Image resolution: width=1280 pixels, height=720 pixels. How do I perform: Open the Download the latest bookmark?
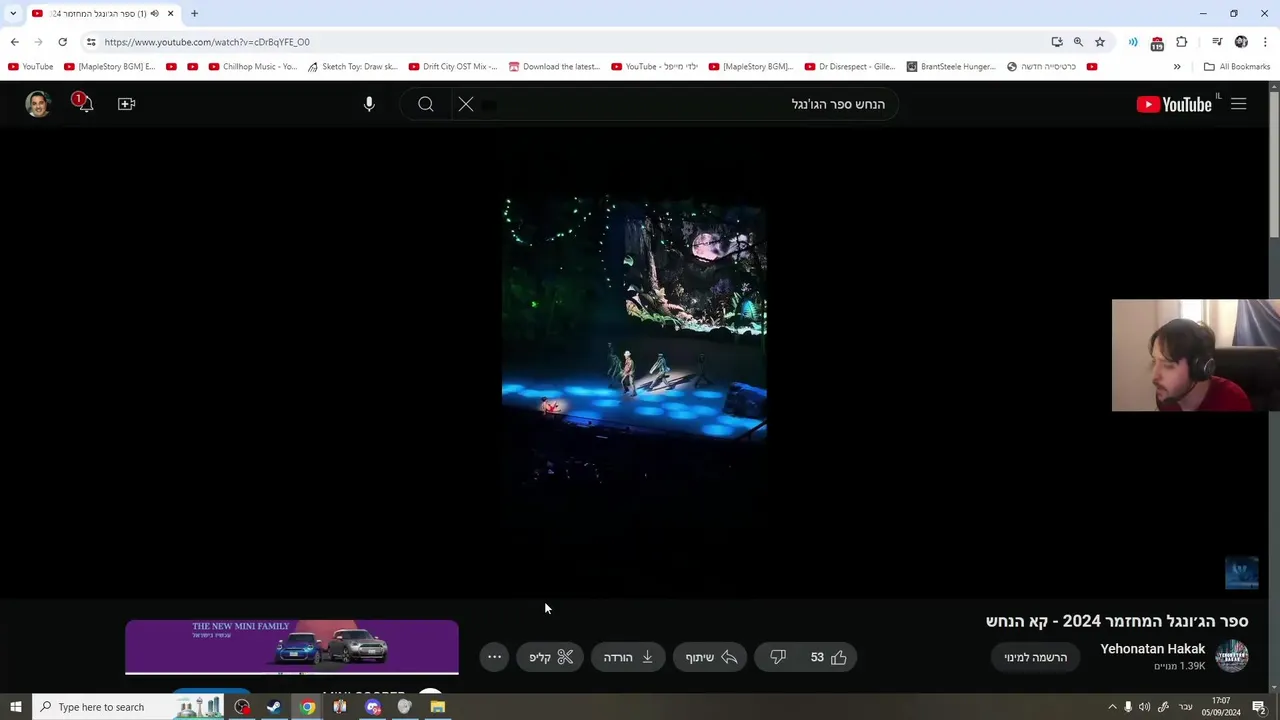point(554,66)
